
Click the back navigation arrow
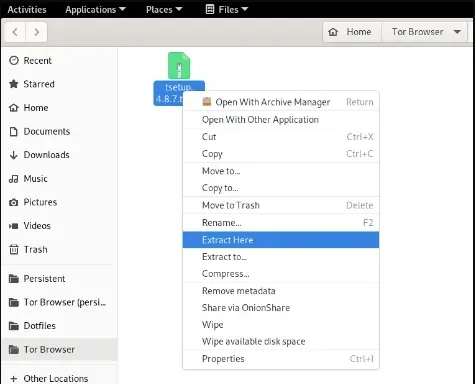coord(15,32)
